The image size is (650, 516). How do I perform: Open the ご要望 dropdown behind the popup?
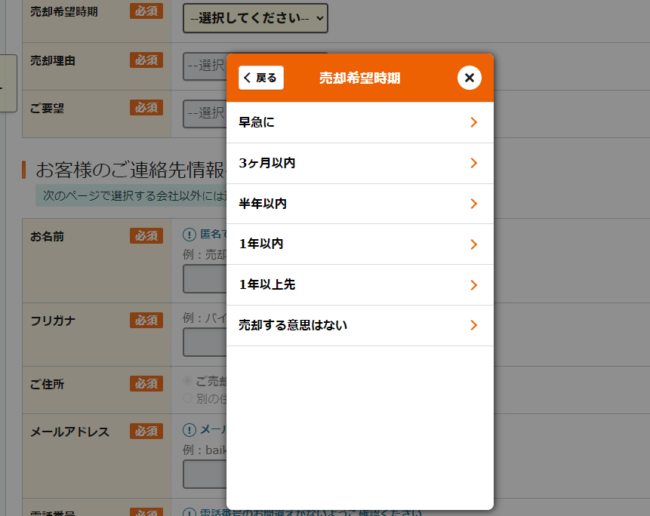[205, 113]
